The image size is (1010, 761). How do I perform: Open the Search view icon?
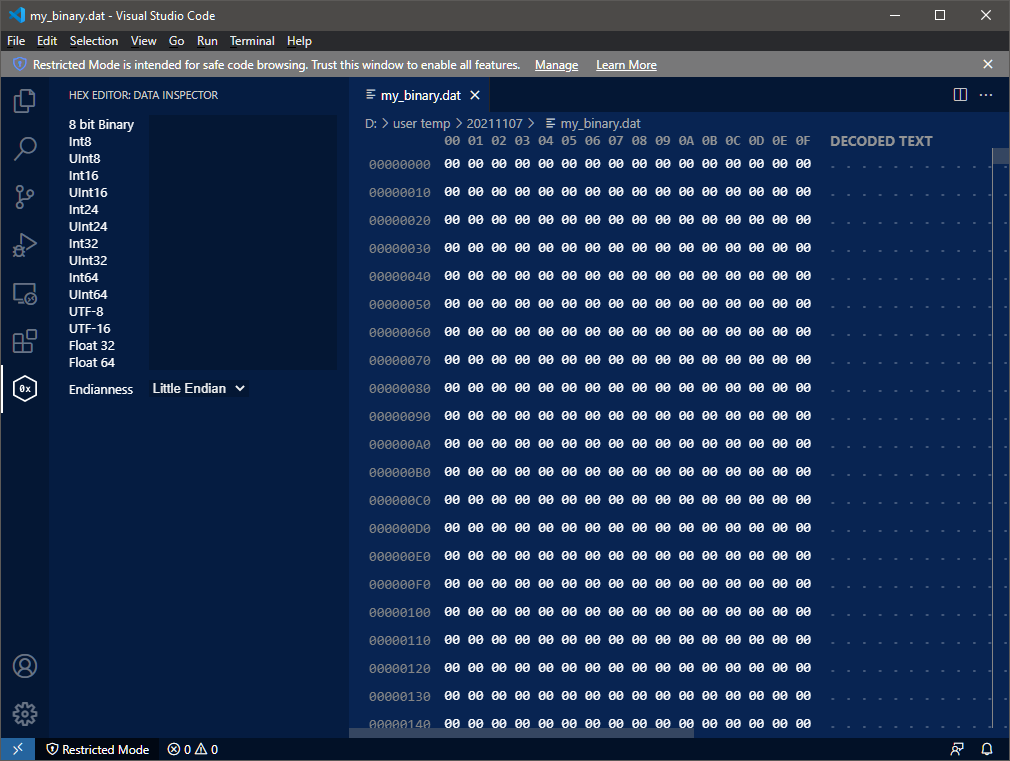[24, 148]
